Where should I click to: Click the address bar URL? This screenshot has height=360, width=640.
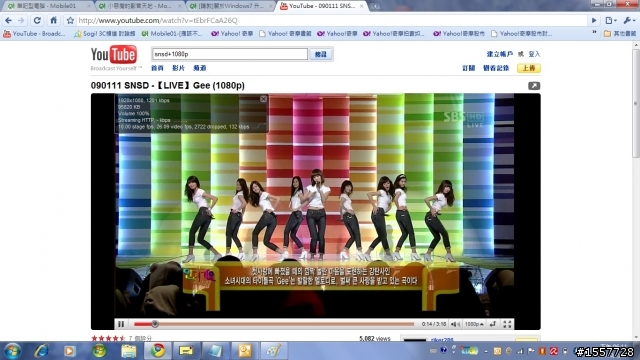pyautogui.click(x=158, y=20)
